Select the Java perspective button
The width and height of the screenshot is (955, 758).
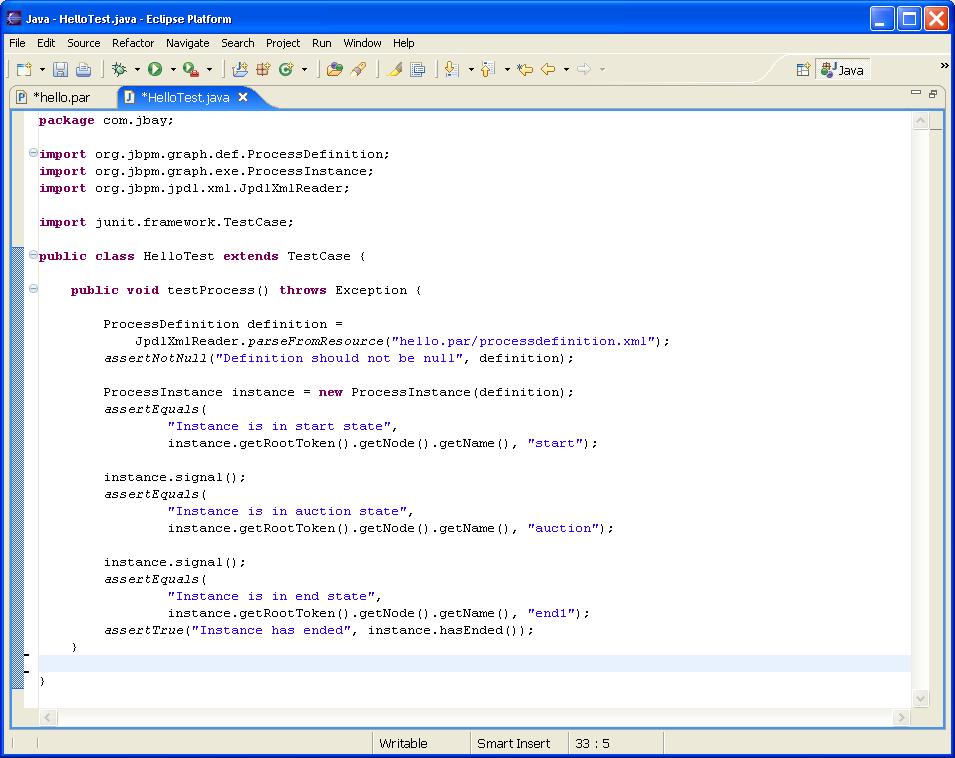pyautogui.click(x=842, y=69)
